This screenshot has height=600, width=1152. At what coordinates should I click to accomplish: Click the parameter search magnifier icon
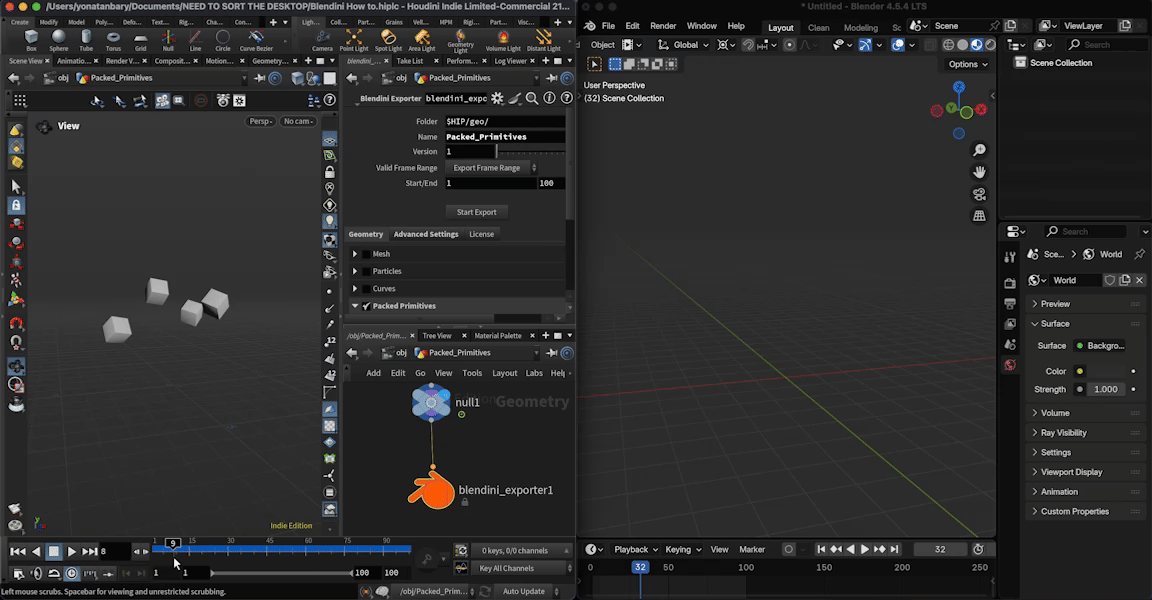[532, 98]
